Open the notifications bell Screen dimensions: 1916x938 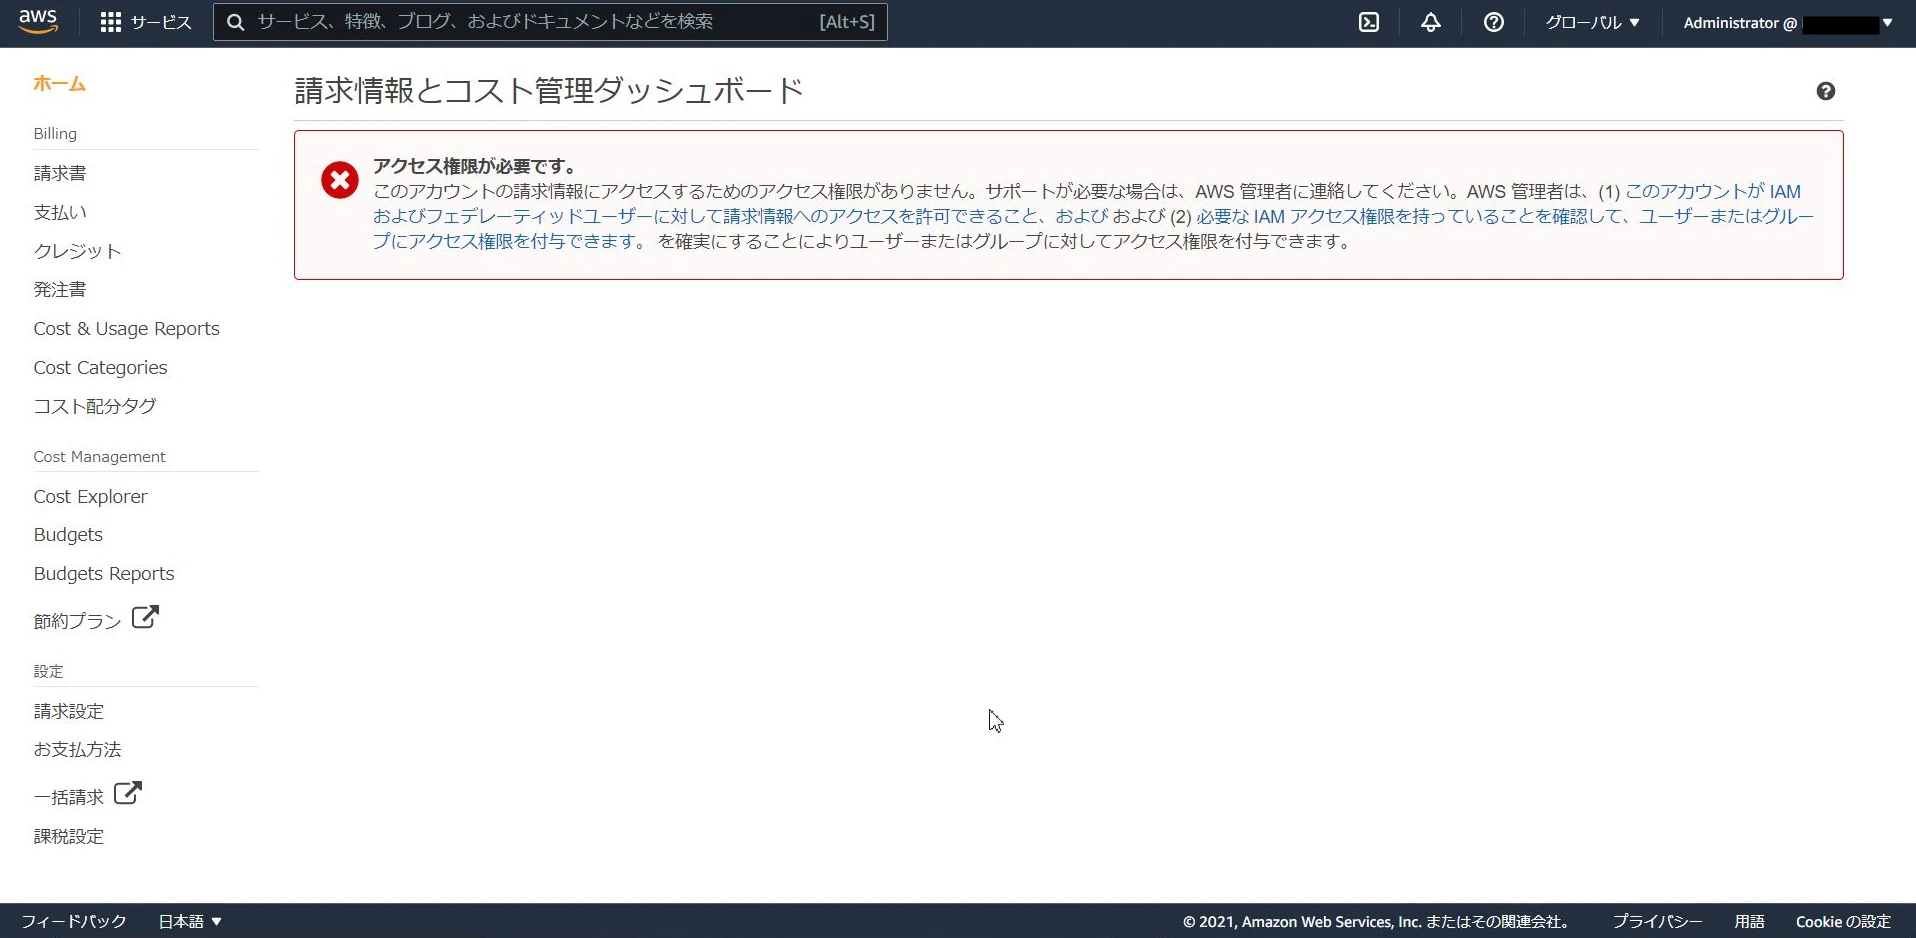1431,22
